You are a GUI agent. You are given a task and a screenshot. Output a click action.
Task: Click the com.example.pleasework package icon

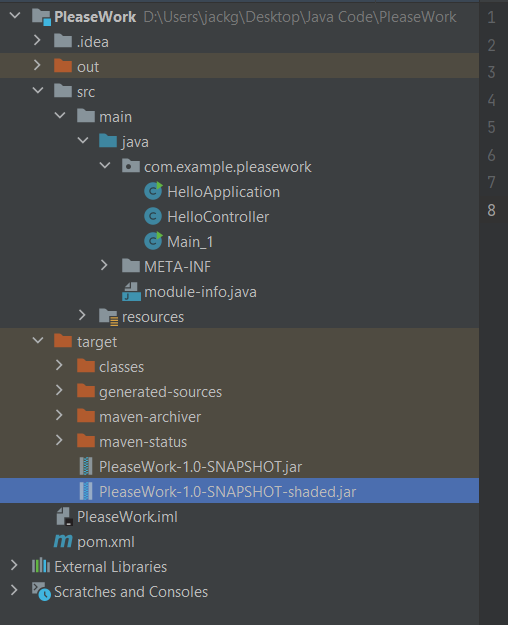(x=131, y=166)
